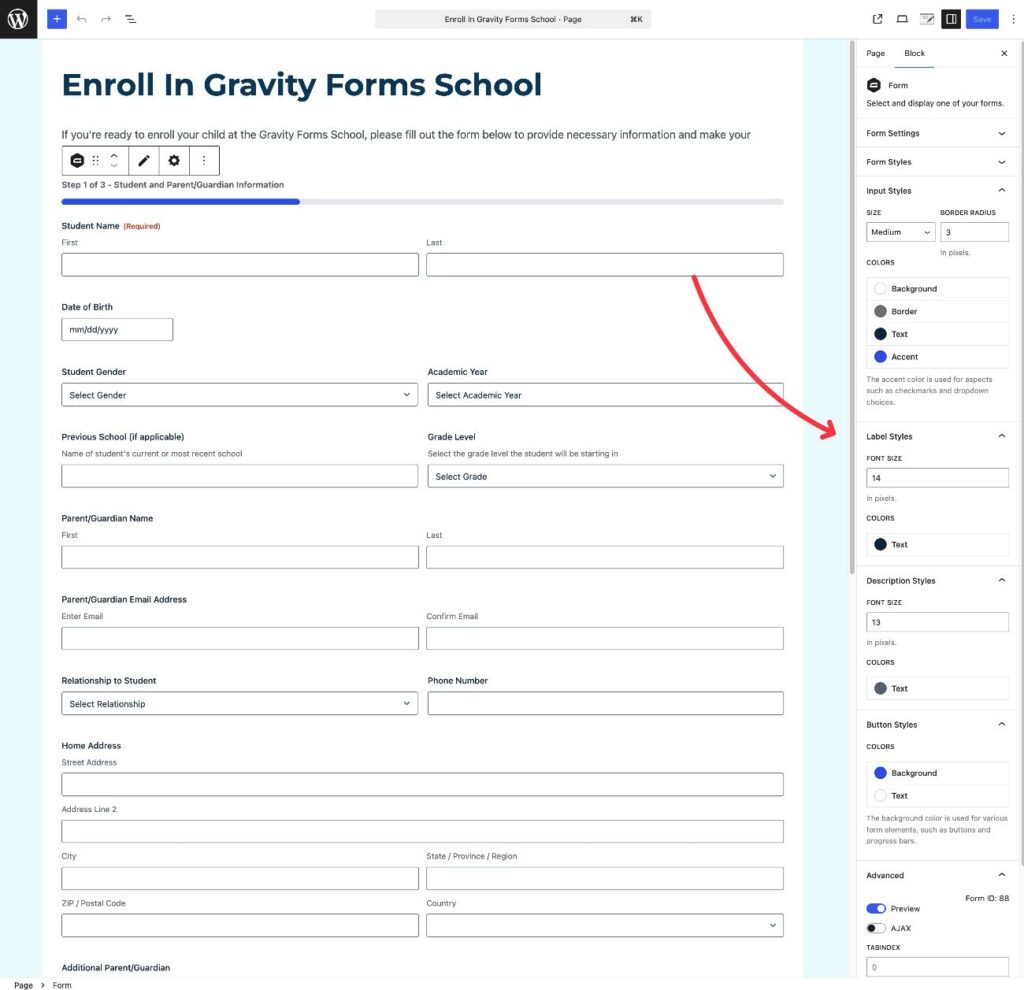Viewport: 1024px width, 990px height.
Task: Open the Country dropdown
Action: coord(605,925)
